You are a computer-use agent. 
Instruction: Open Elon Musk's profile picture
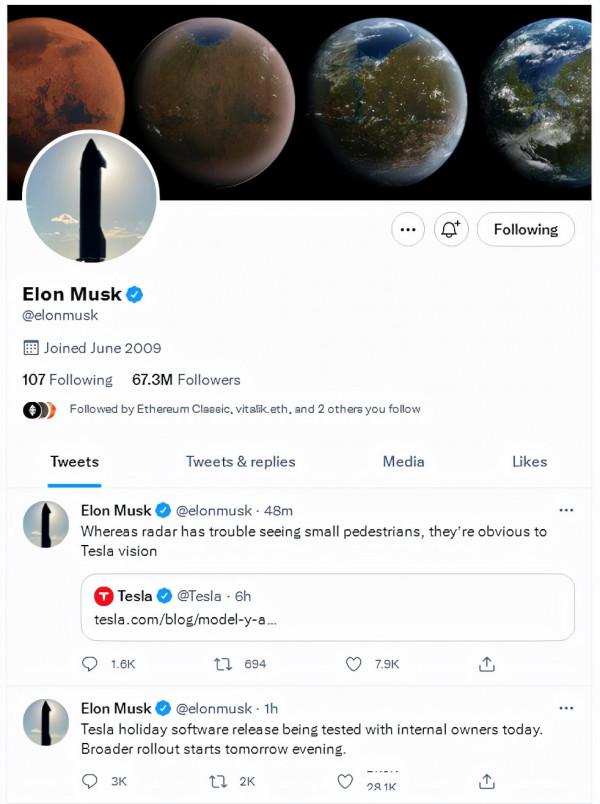pyautogui.click(x=90, y=197)
